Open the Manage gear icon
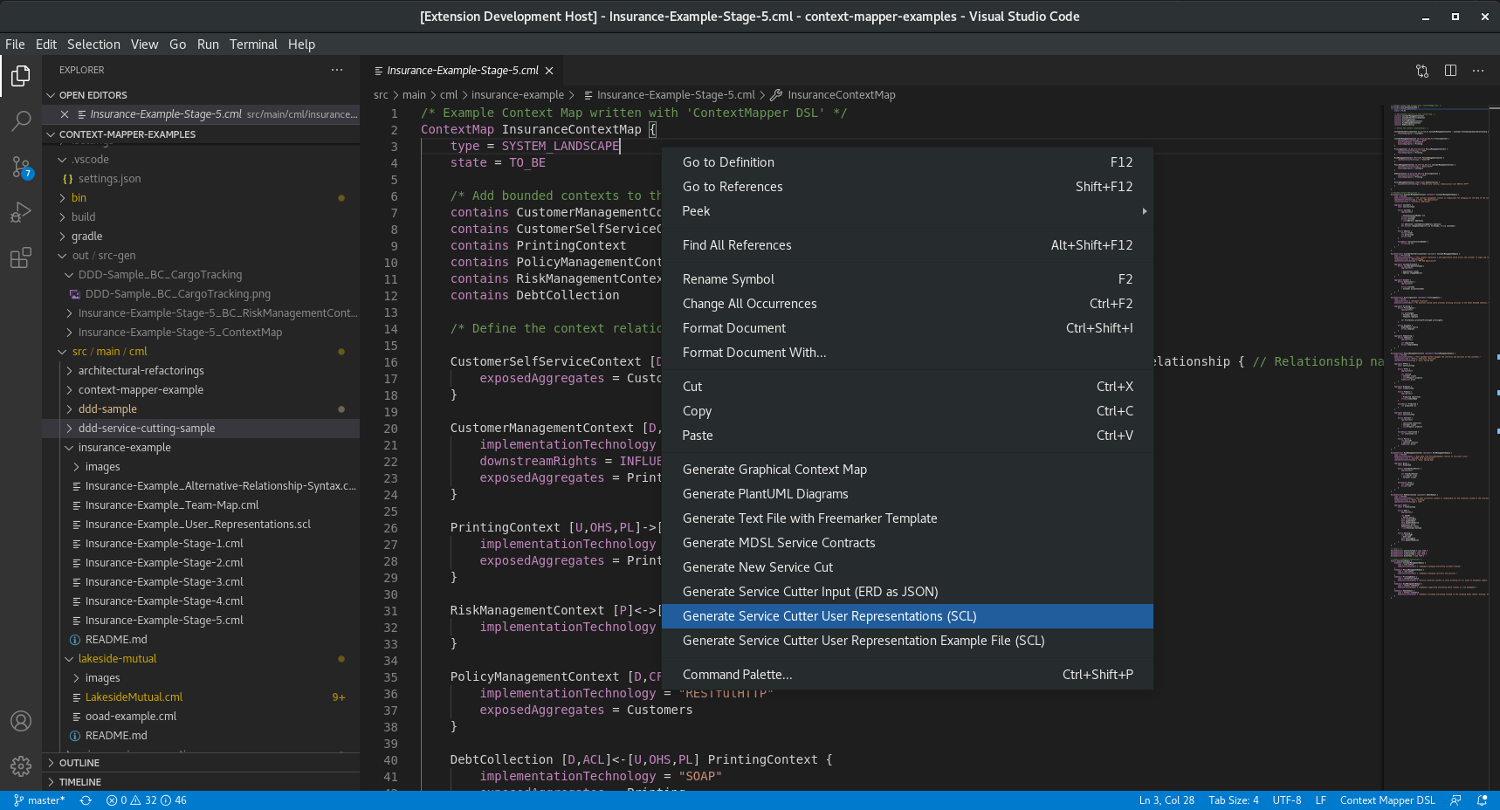The image size is (1500, 810). coord(20,767)
